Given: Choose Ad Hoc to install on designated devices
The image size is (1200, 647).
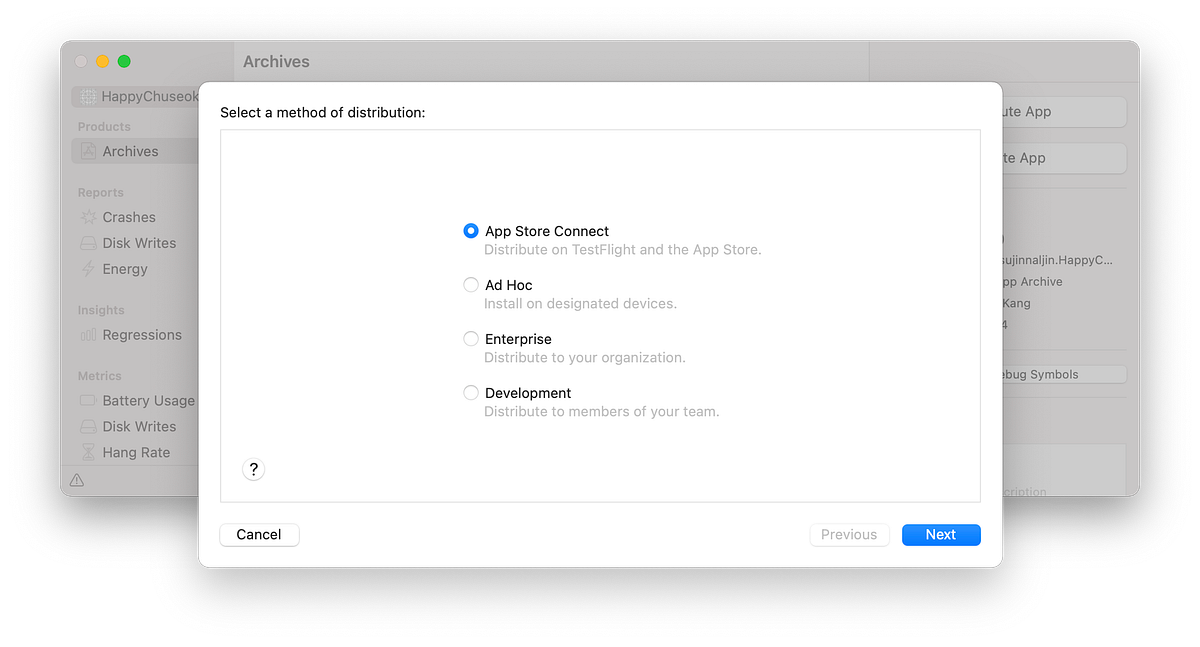Looking at the screenshot, I should [x=470, y=284].
